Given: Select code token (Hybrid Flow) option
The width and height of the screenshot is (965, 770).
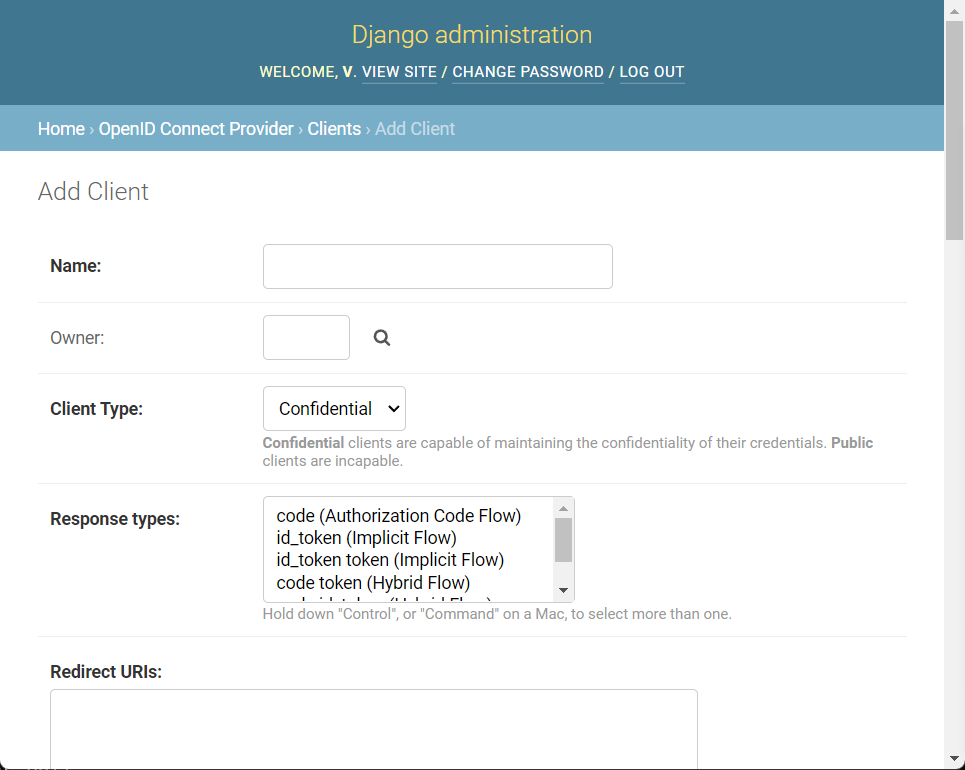Looking at the screenshot, I should point(373,583).
